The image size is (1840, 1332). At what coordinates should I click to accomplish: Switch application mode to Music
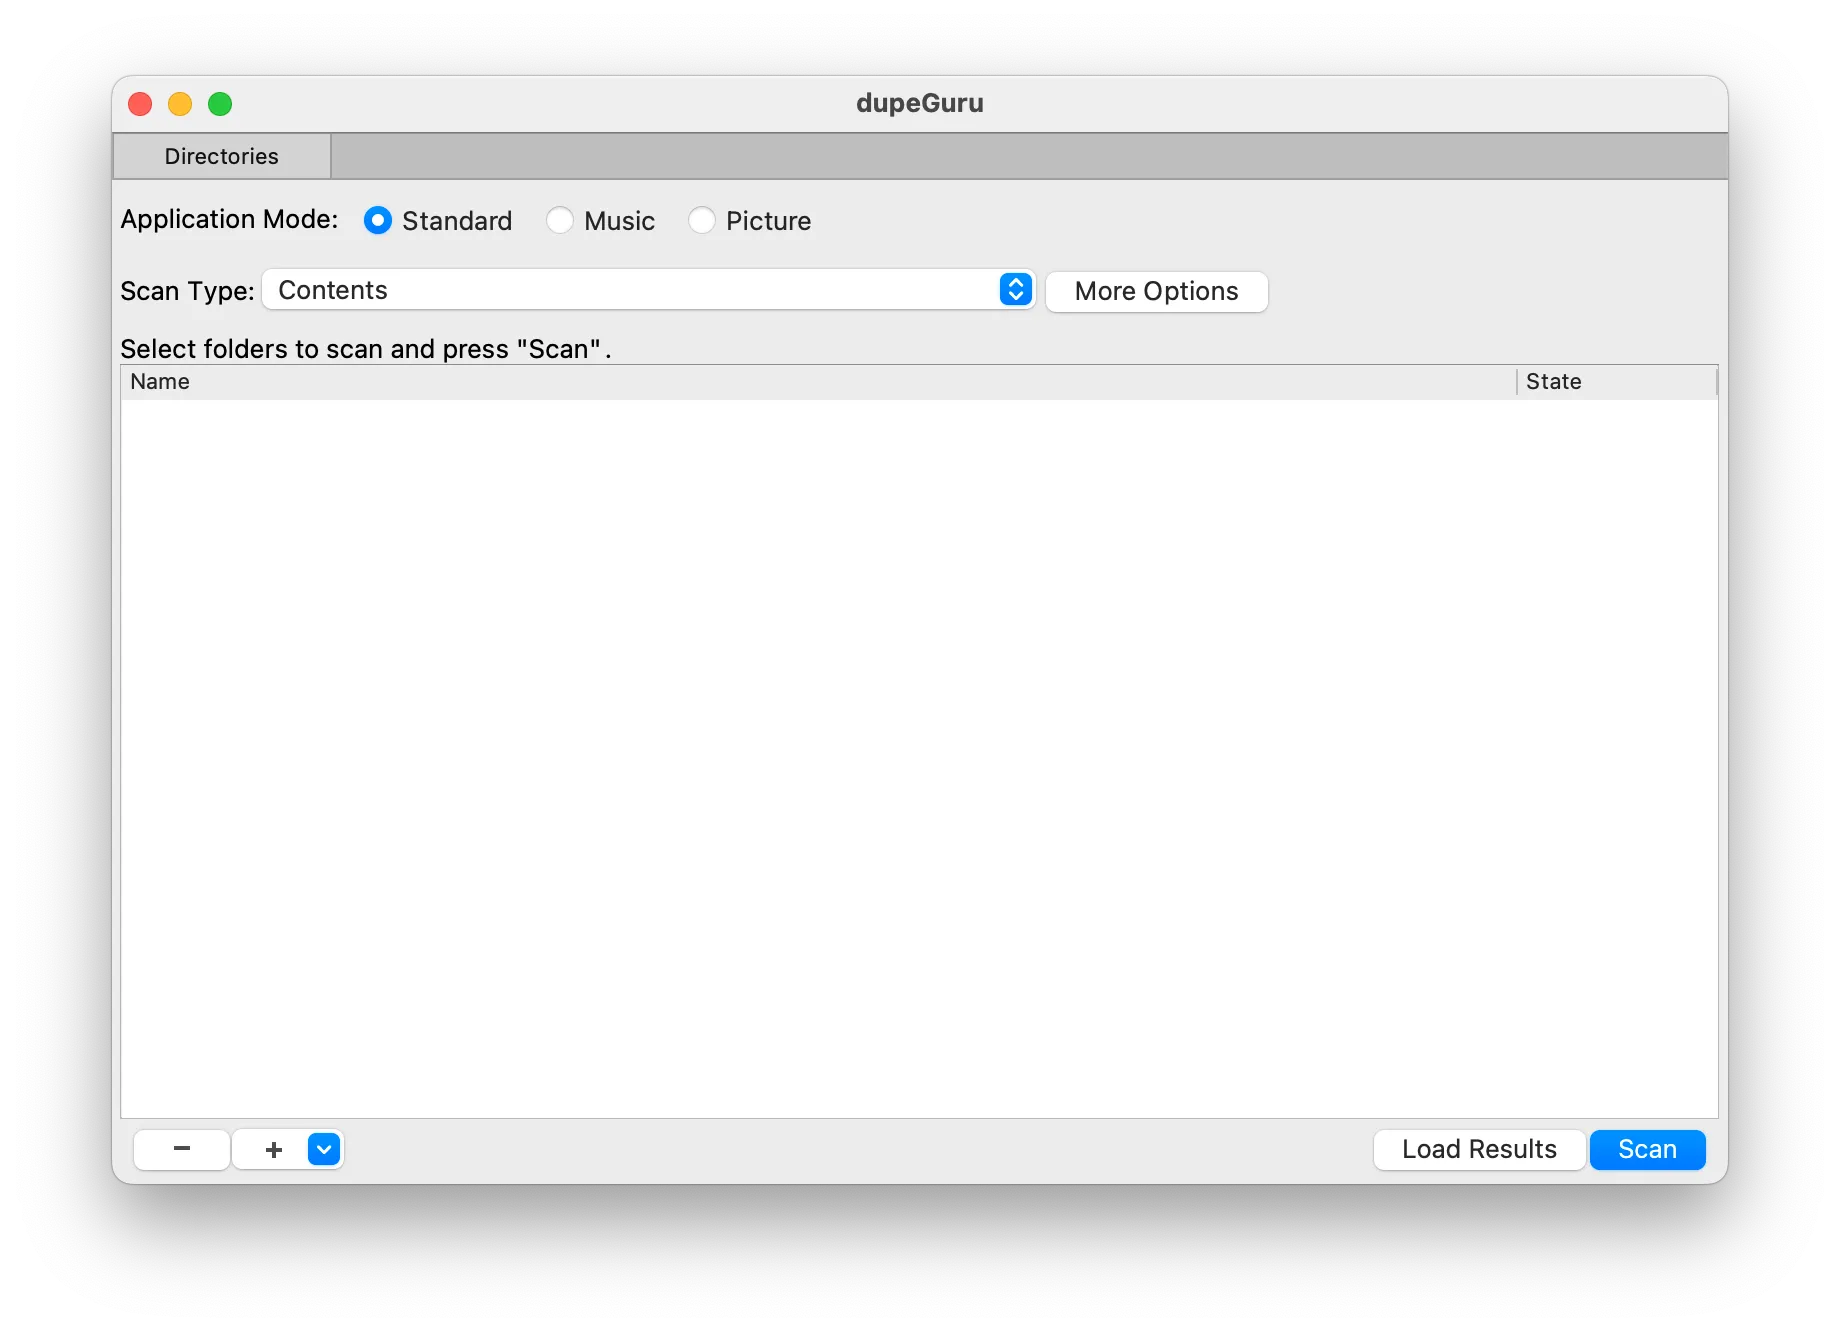click(x=560, y=220)
